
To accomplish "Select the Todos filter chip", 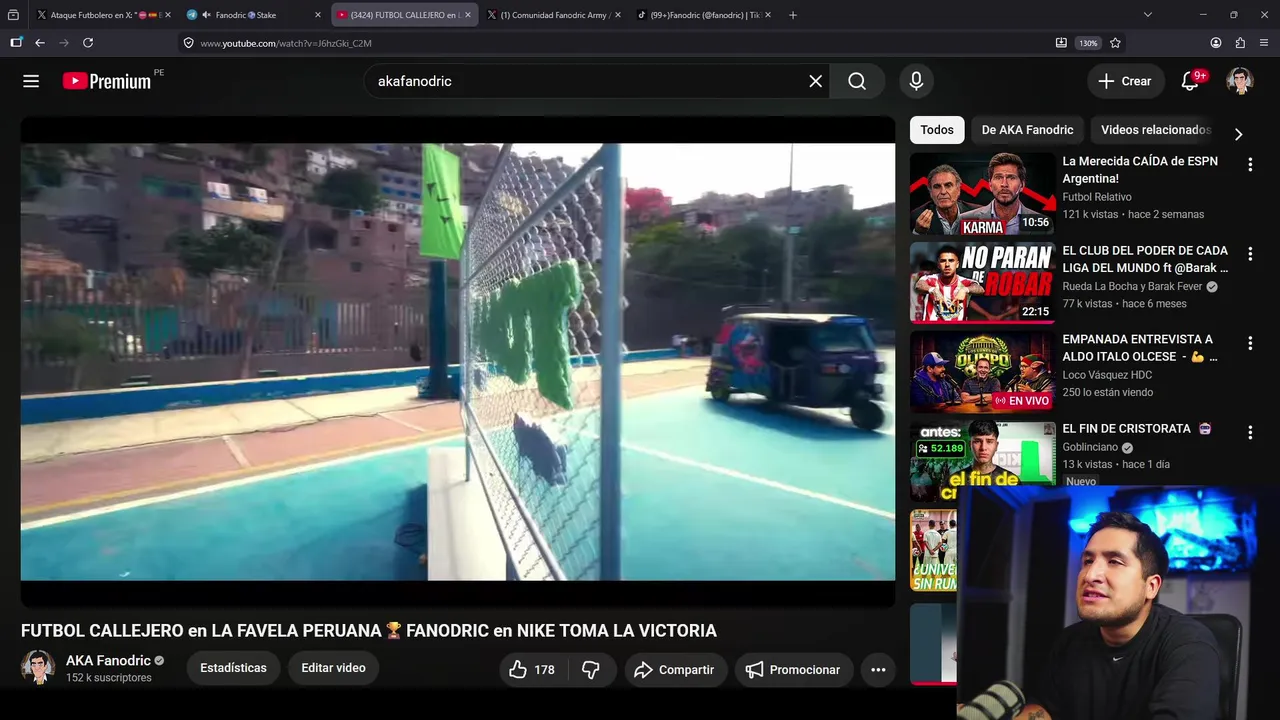I will coord(937,130).
